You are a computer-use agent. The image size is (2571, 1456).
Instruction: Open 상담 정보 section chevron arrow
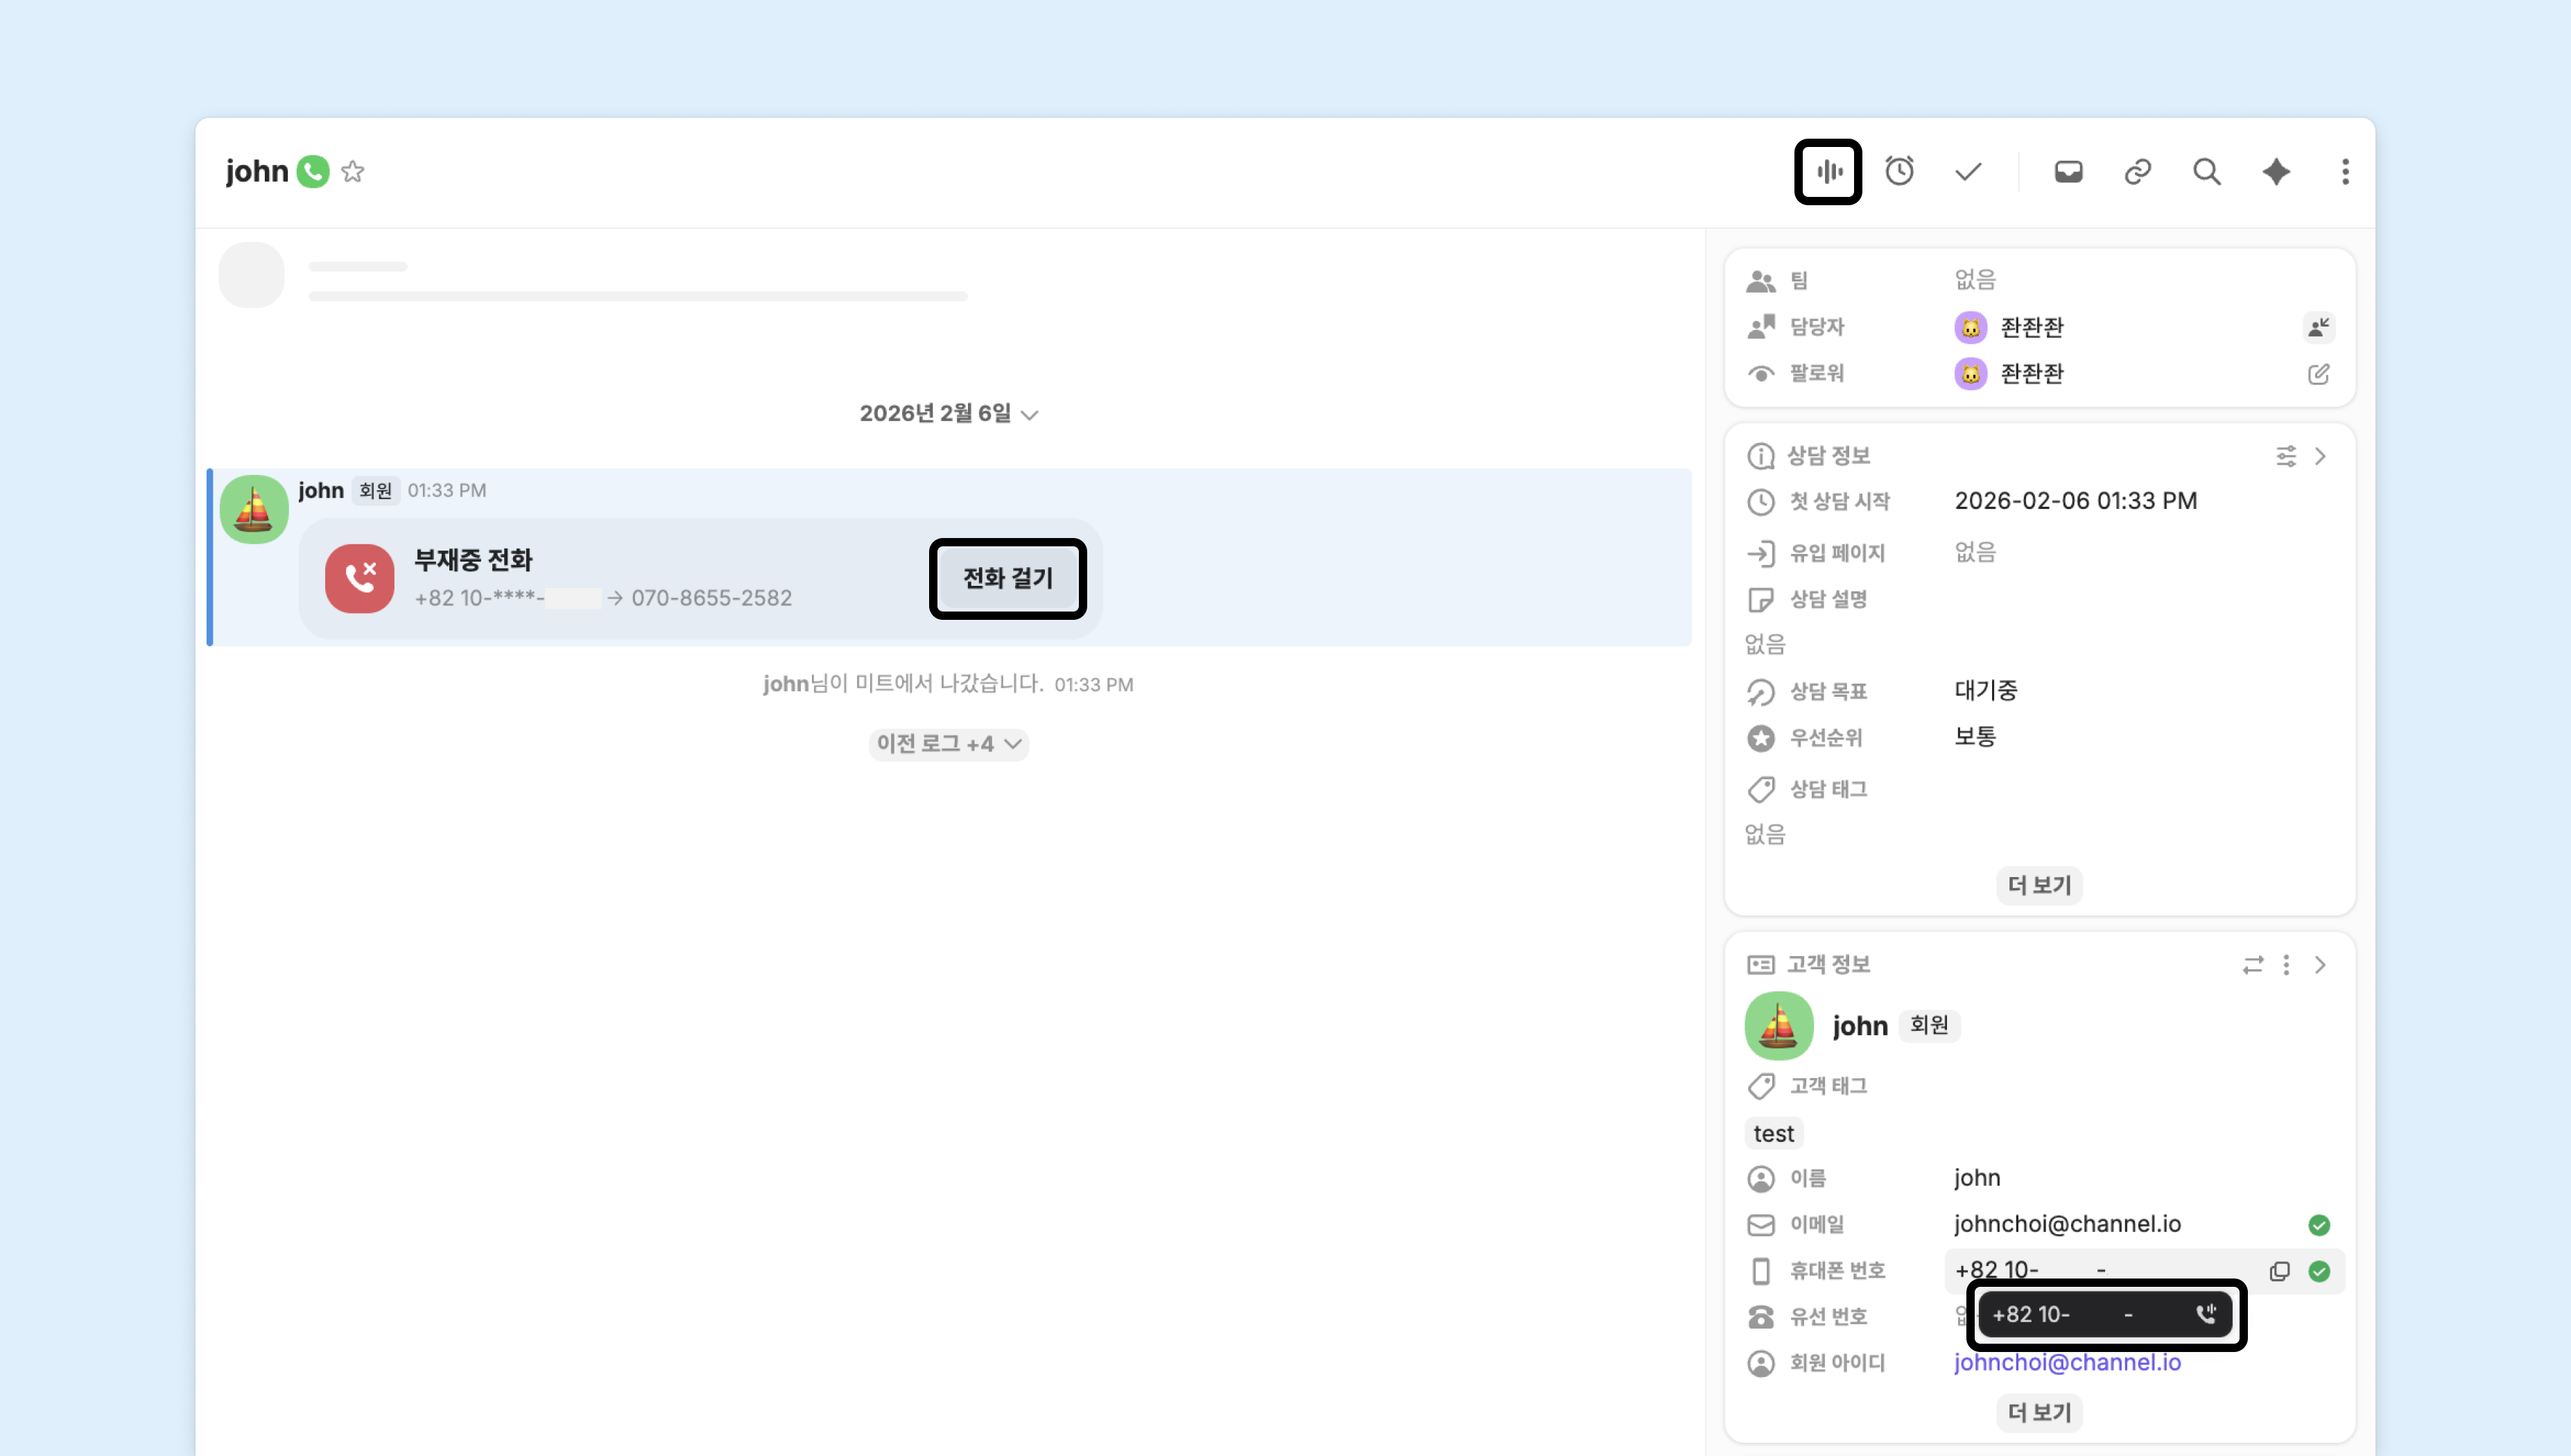(x=2320, y=456)
